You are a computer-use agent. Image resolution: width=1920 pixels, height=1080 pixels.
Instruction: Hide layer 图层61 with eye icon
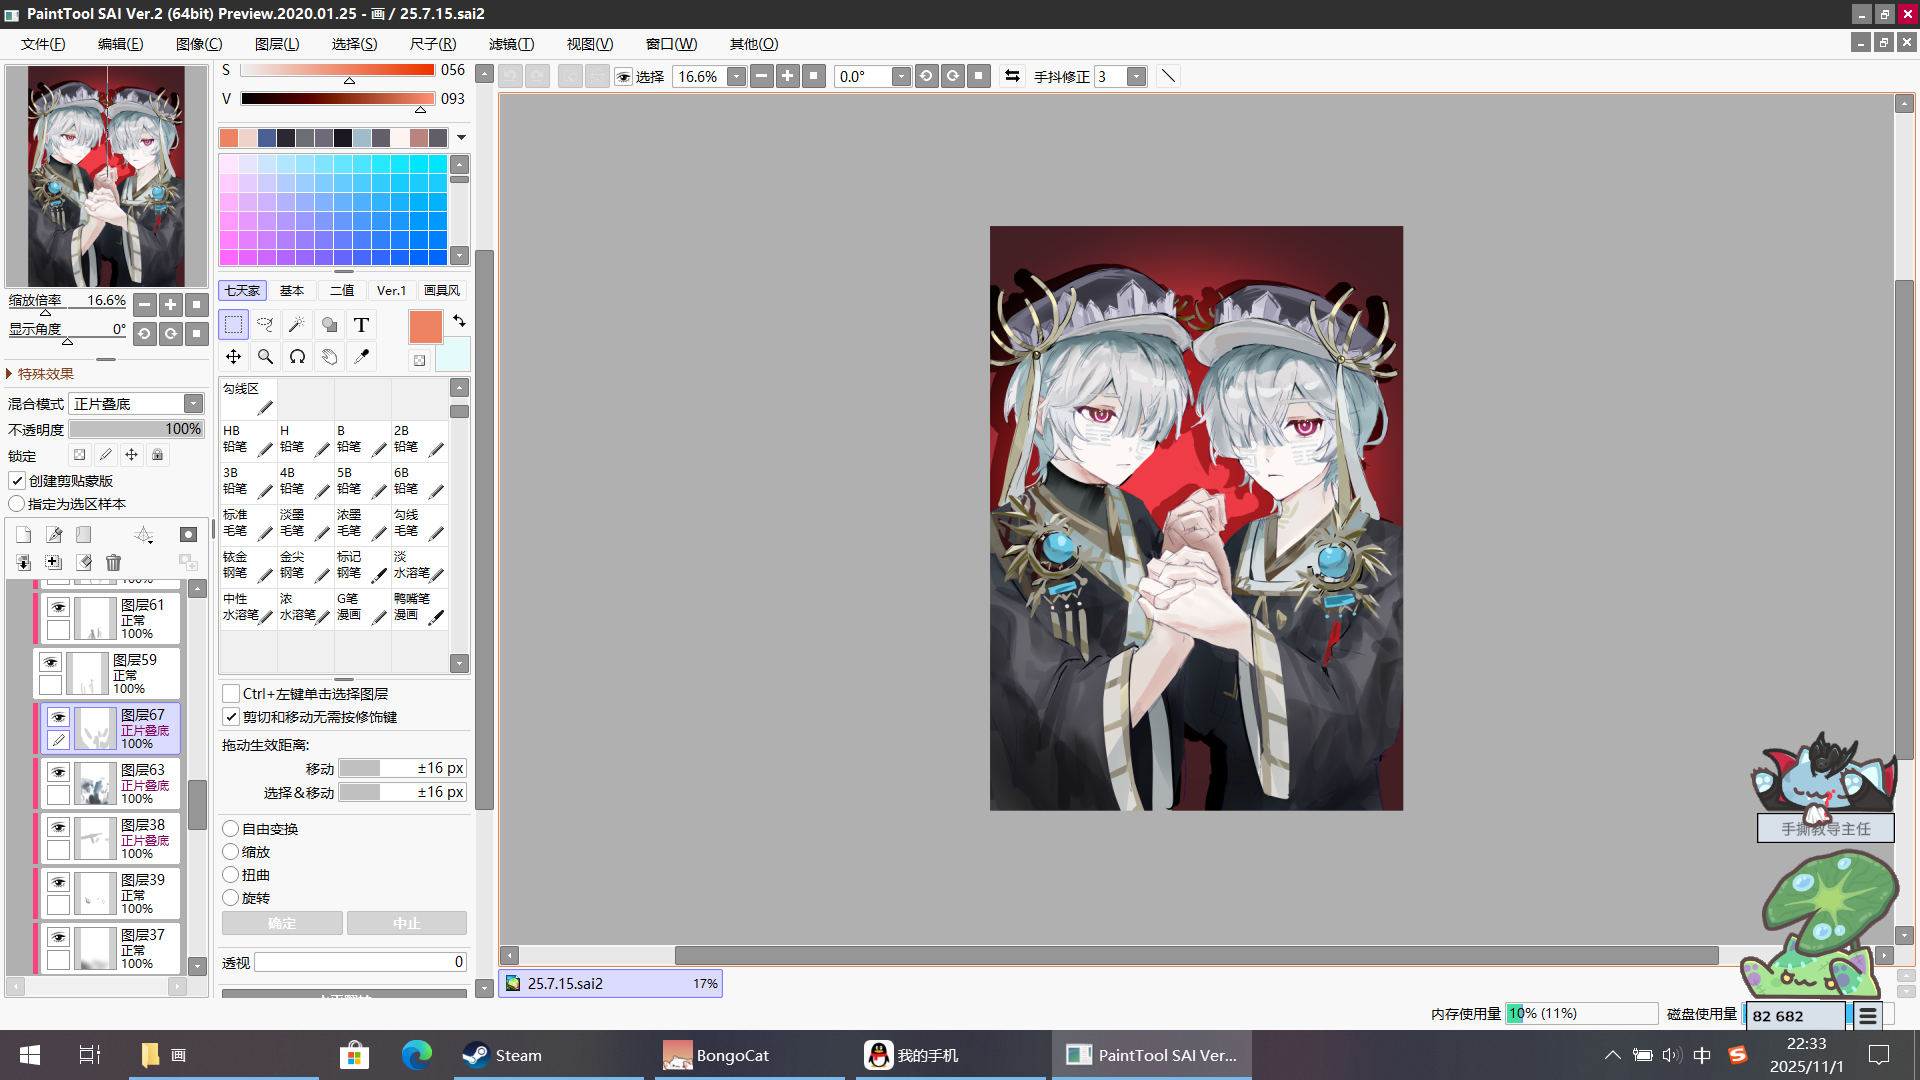(x=58, y=607)
